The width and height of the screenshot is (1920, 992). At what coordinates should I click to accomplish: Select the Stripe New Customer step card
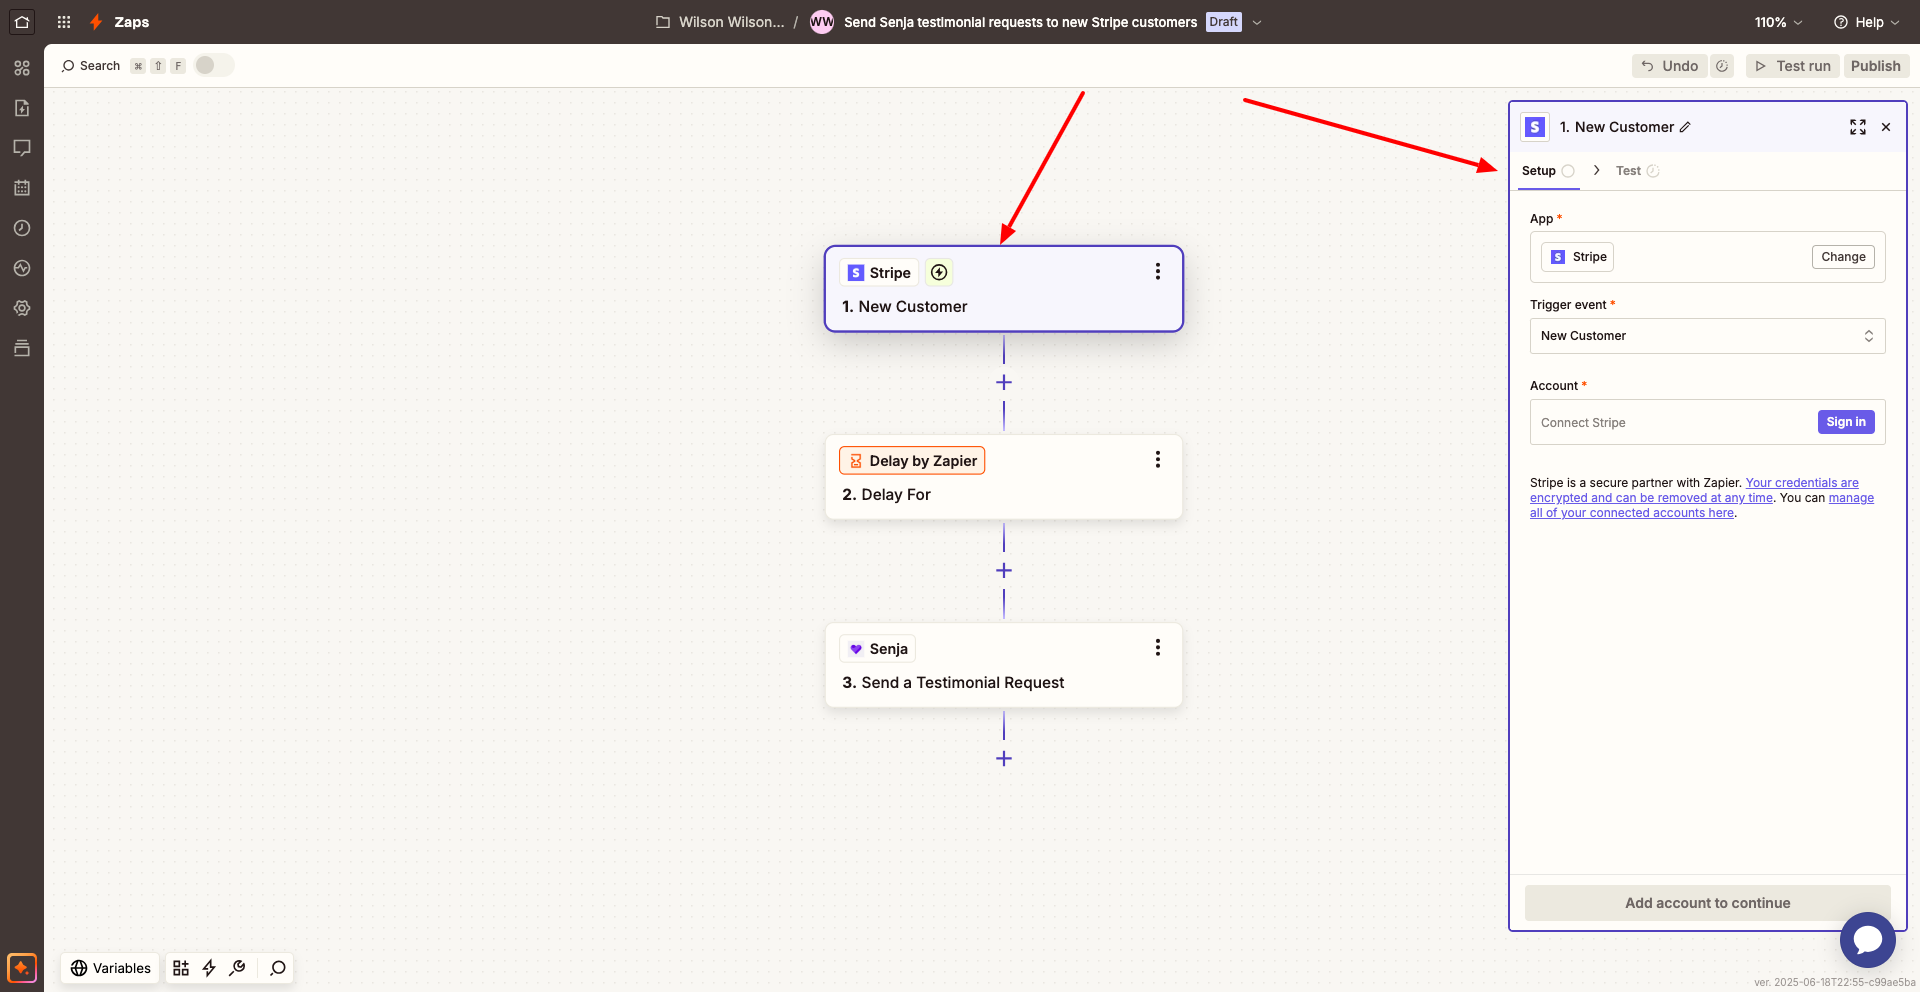(1004, 289)
